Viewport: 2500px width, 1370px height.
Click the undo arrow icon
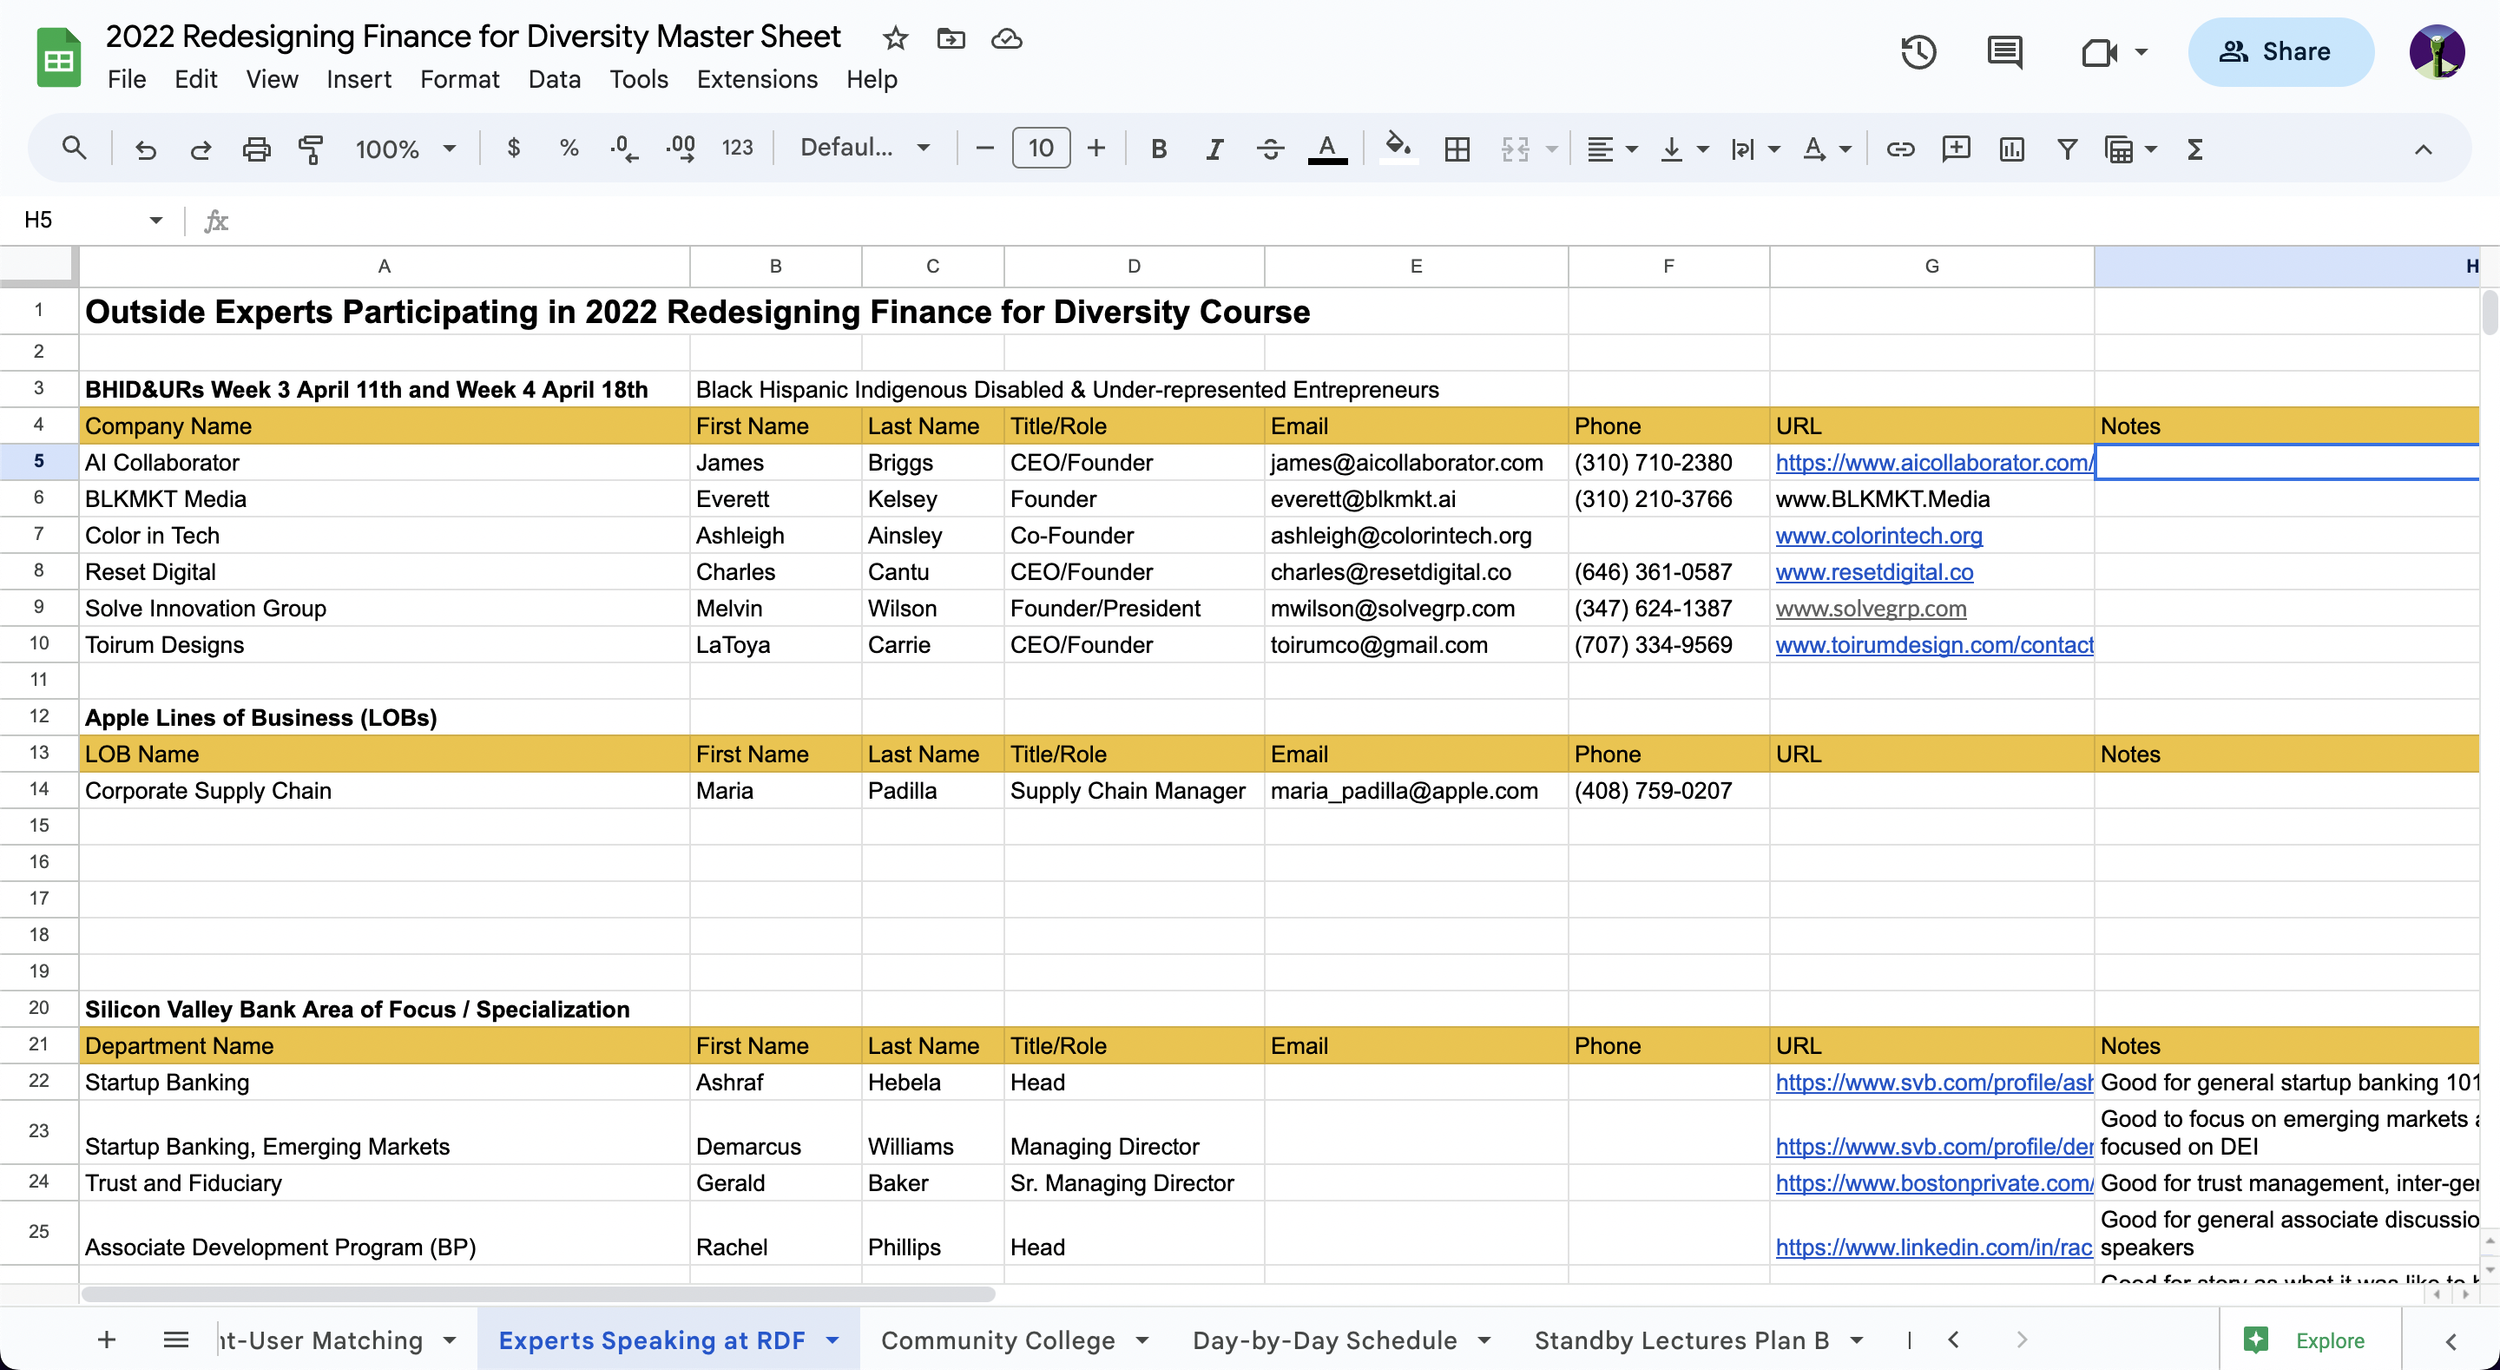(x=146, y=149)
